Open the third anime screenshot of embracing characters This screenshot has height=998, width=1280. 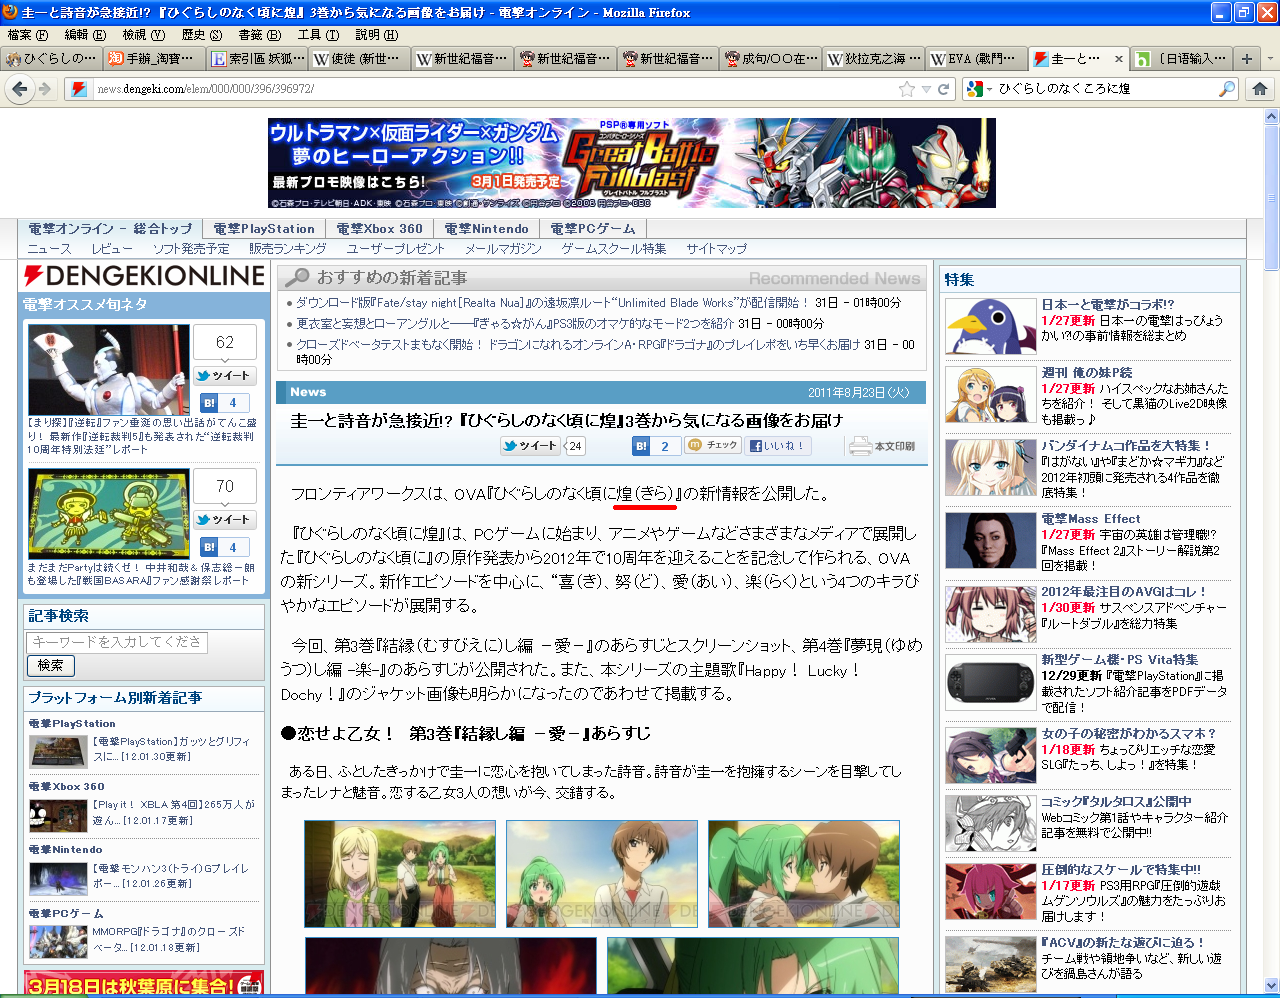804,875
